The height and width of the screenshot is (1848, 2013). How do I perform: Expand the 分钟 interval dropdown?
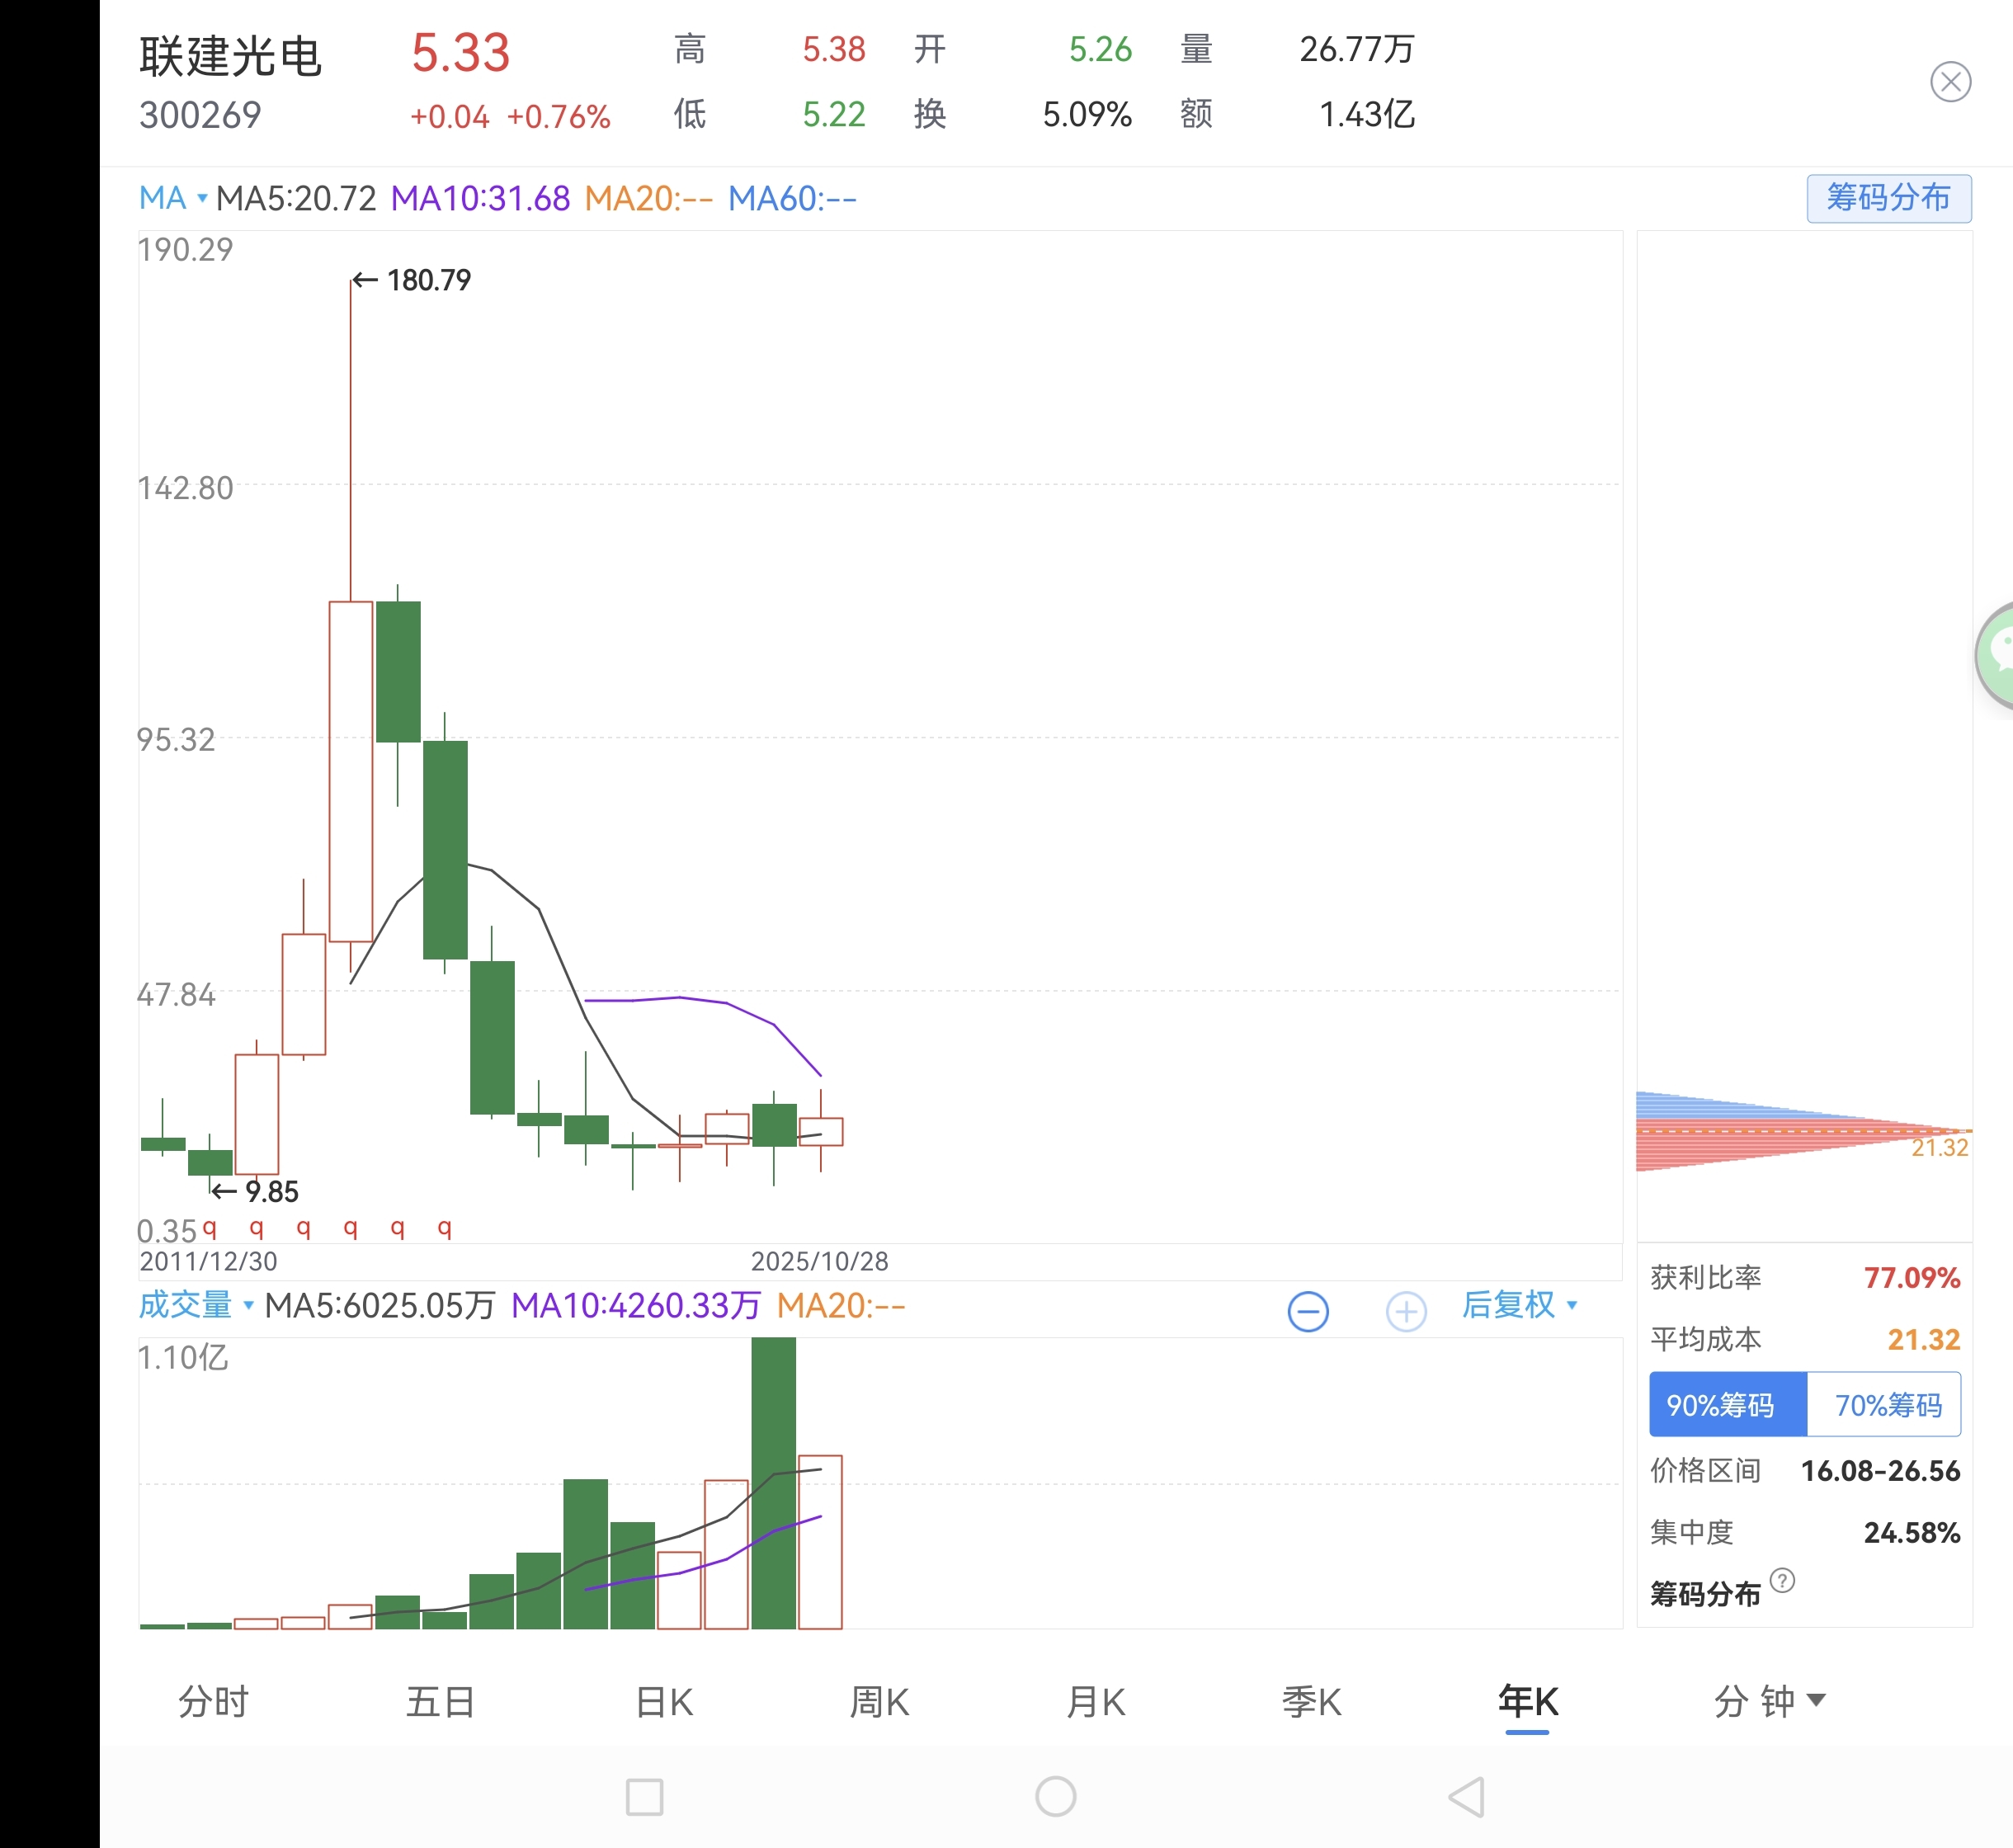(x=1768, y=1701)
